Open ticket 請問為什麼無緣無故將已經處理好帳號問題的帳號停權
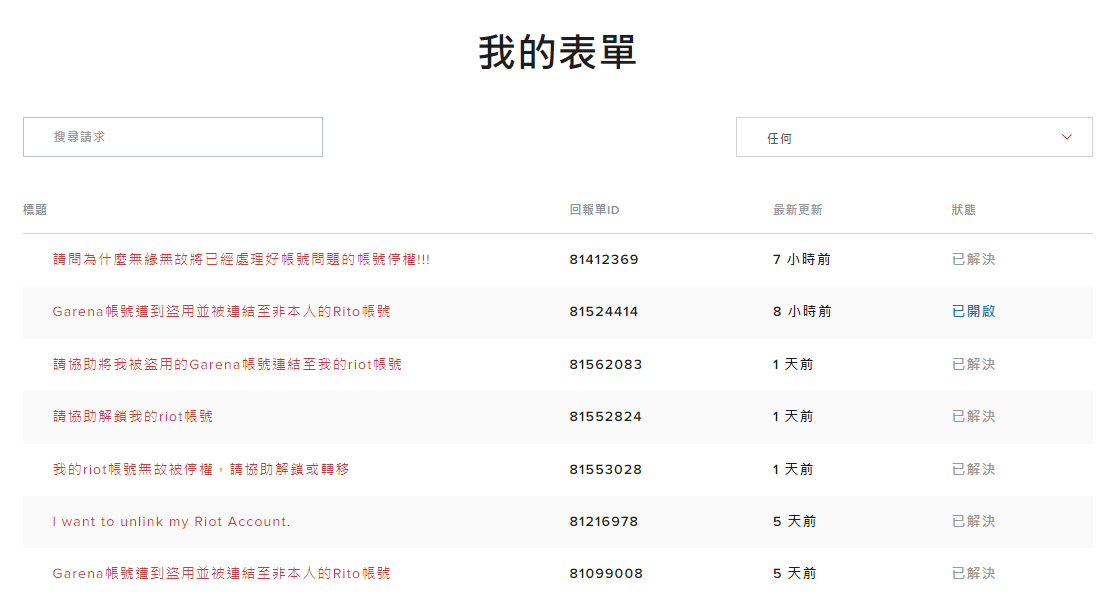 pos(241,259)
